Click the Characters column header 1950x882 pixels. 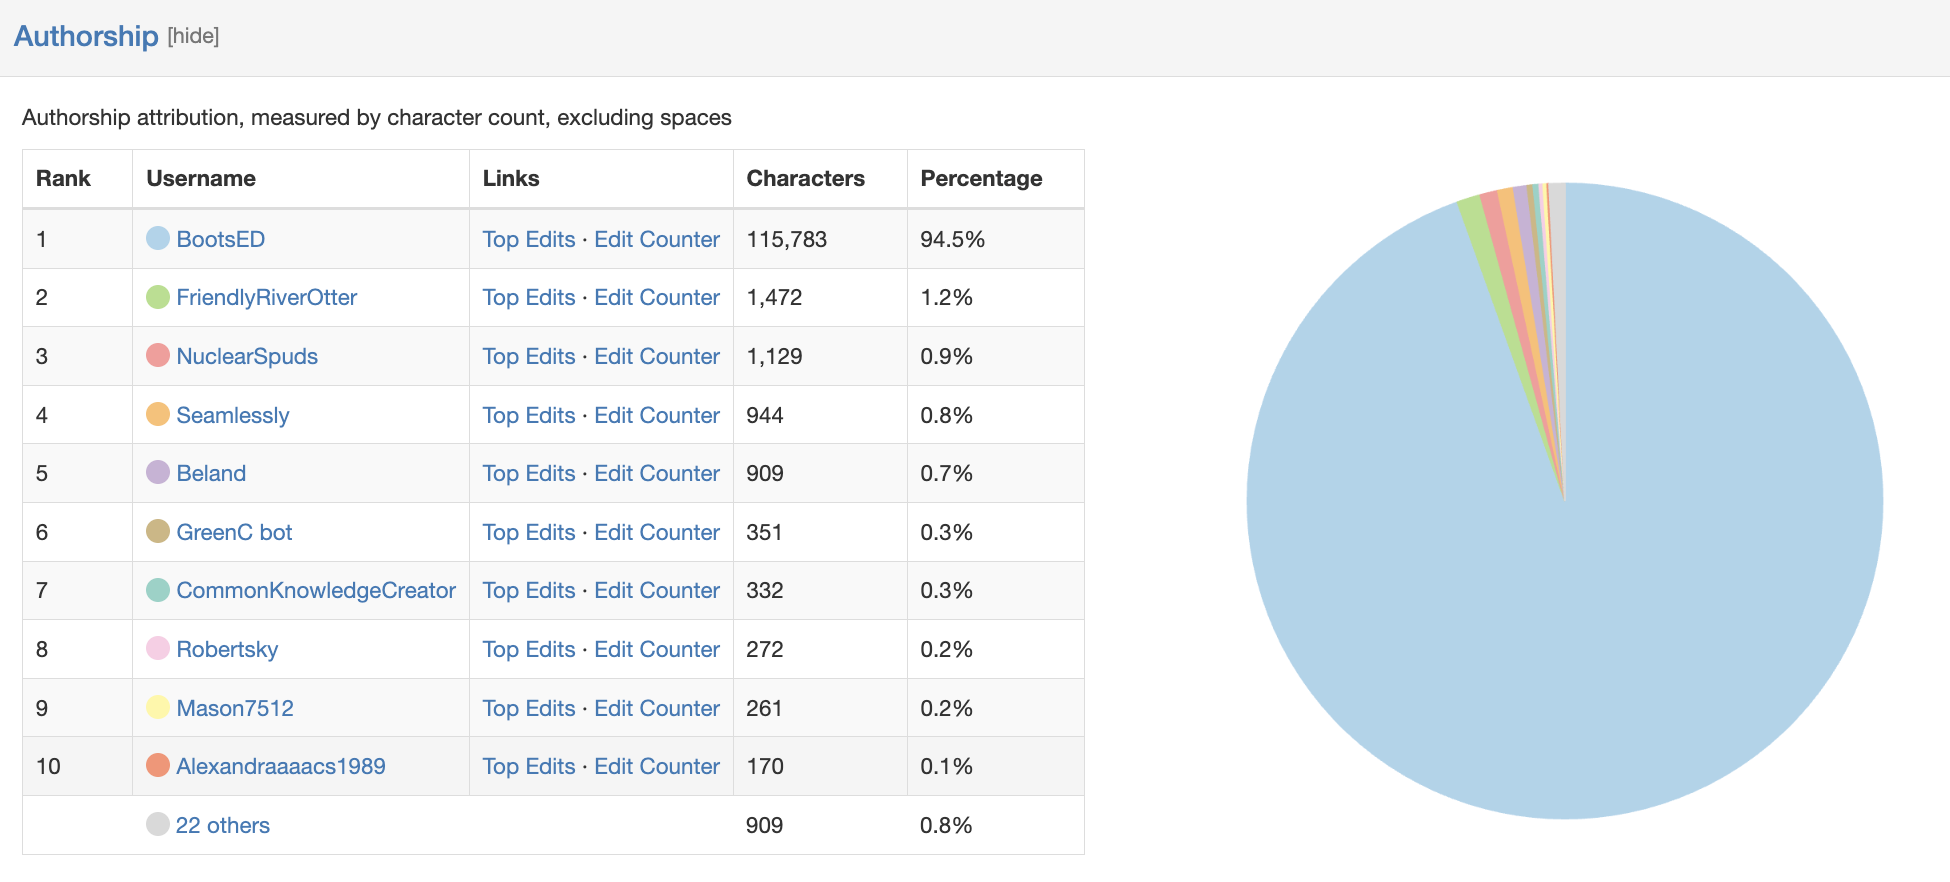click(805, 178)
